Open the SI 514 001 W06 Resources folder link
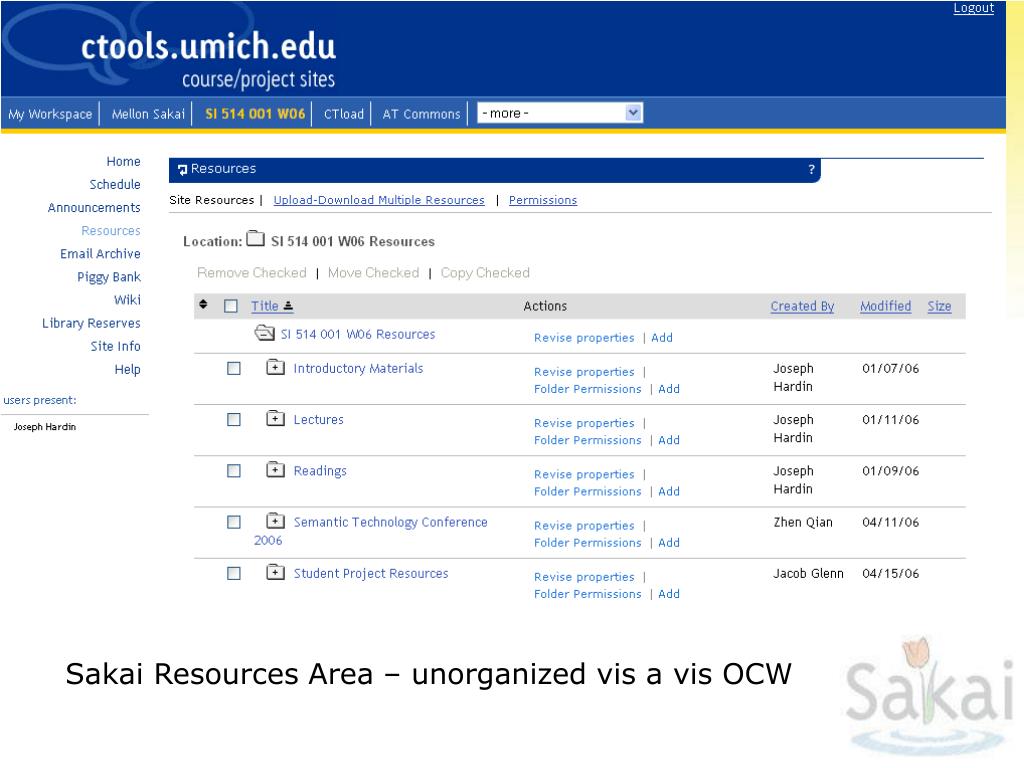The image size is (1024, 768). 358,334
